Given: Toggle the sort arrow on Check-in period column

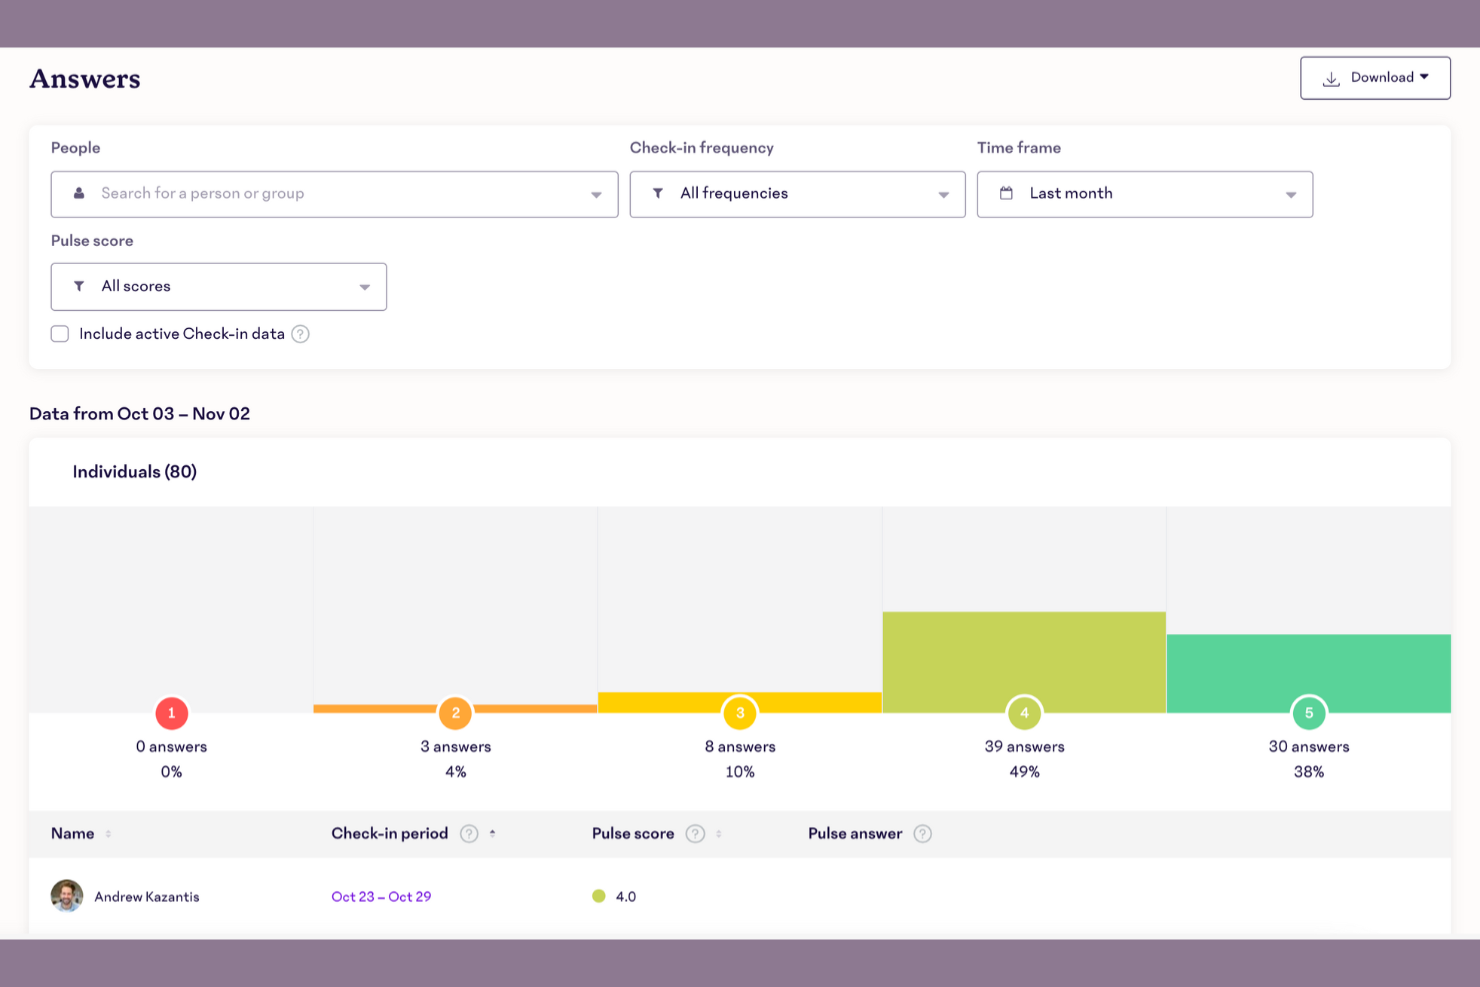Looking at the screenshot, I should pyautogui.click(x=493, y=833).
